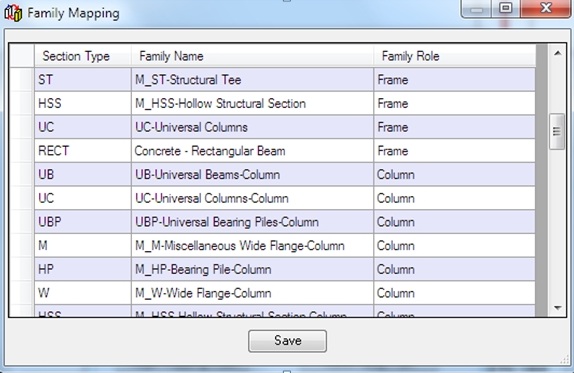Click the Family Mapping app icon in title bar

click(13, 14)
